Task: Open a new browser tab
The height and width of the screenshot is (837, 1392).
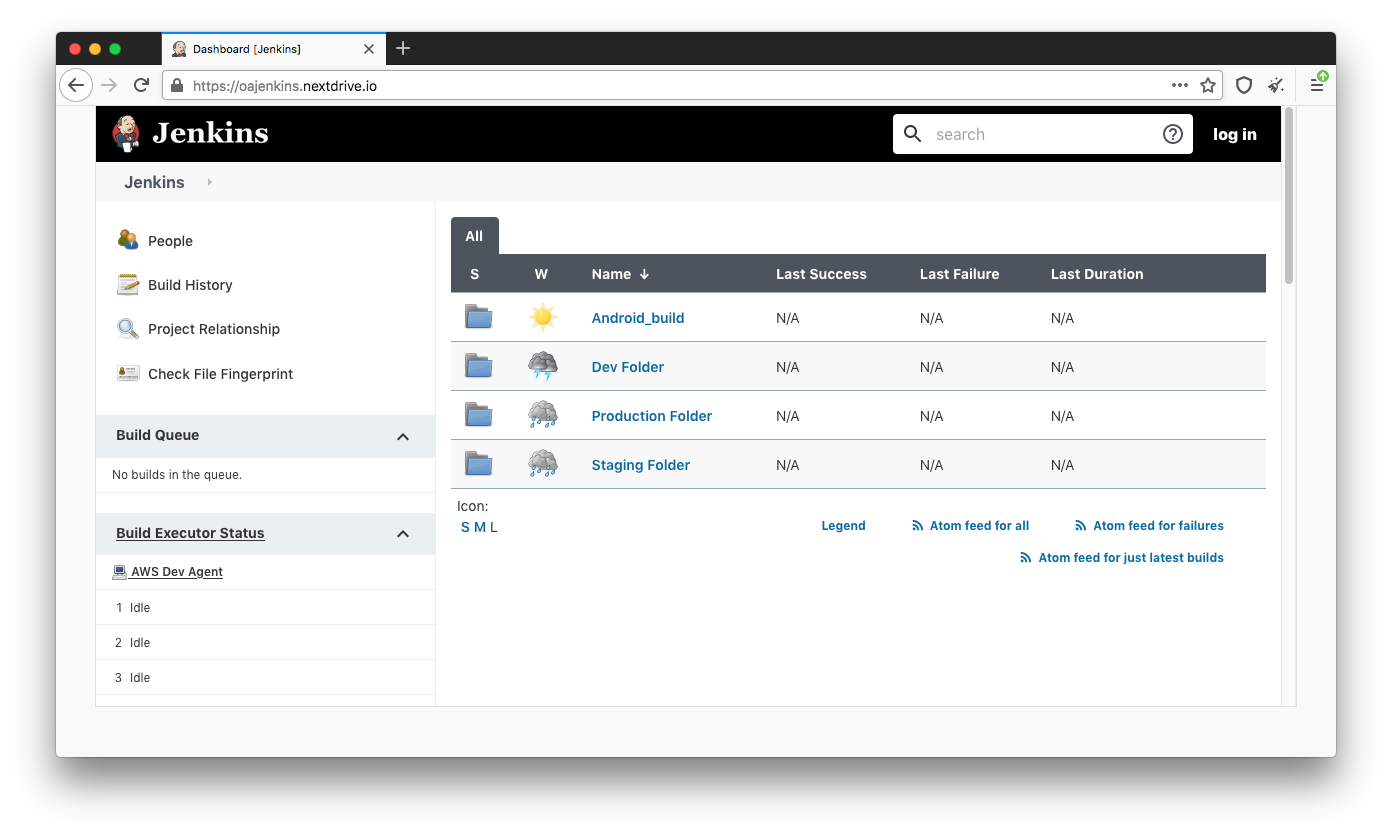Action: pyautogui.click(x=403, y=48)
